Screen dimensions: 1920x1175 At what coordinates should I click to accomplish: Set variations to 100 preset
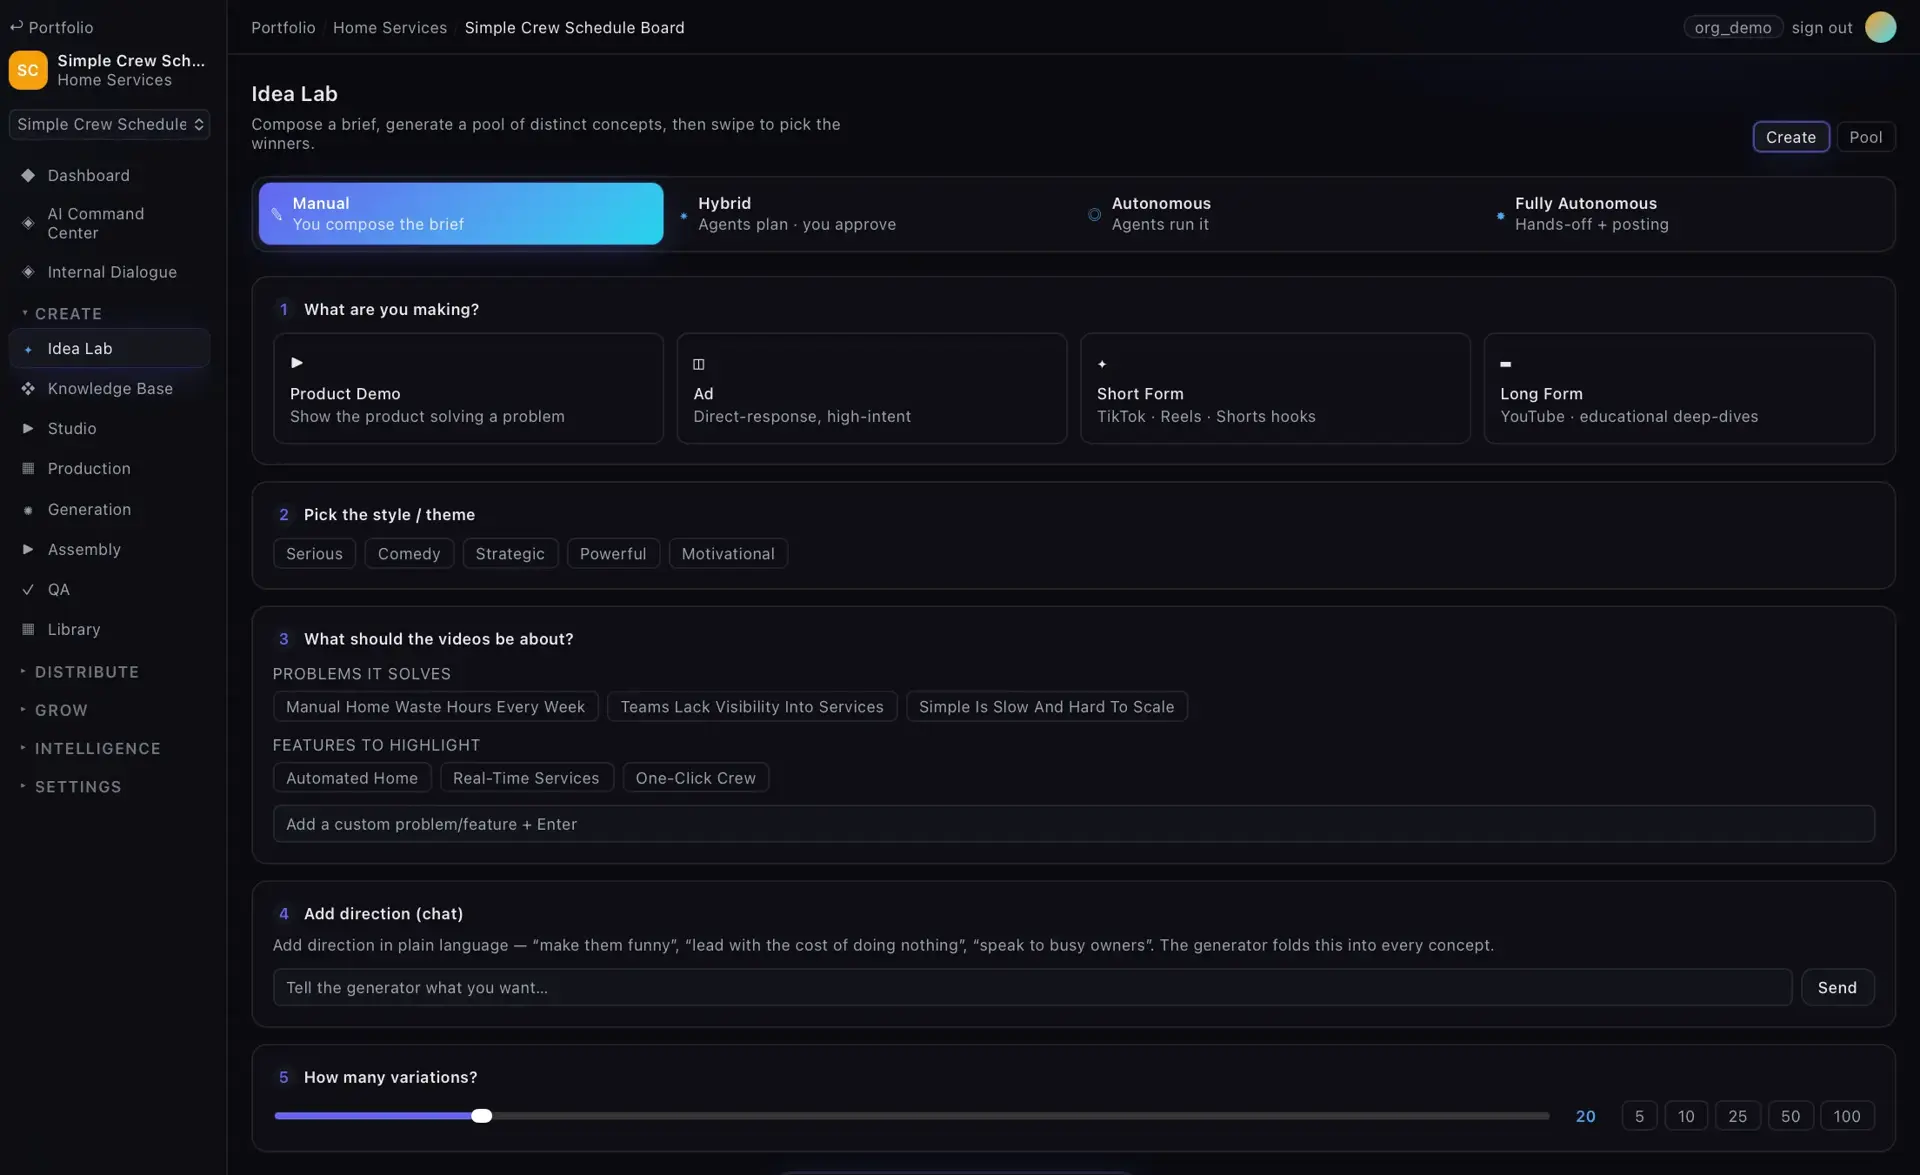point(1847,1116)
